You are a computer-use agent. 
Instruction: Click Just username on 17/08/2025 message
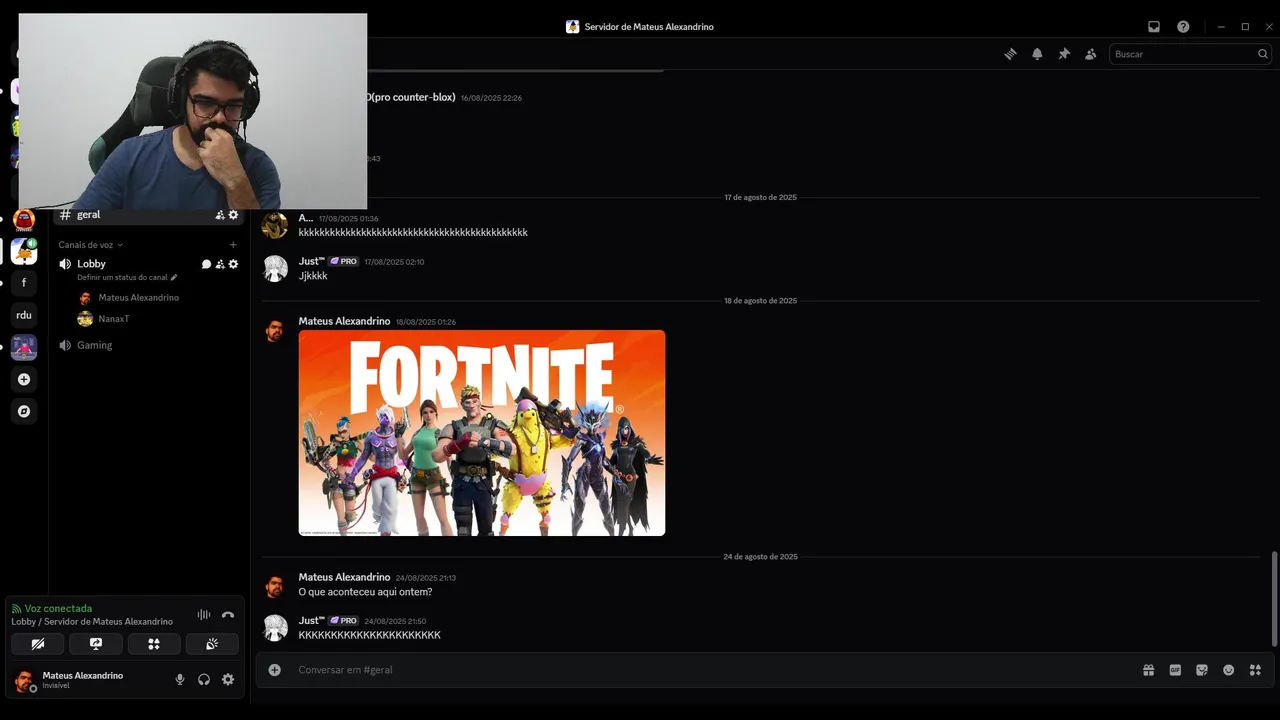[311, 261]
